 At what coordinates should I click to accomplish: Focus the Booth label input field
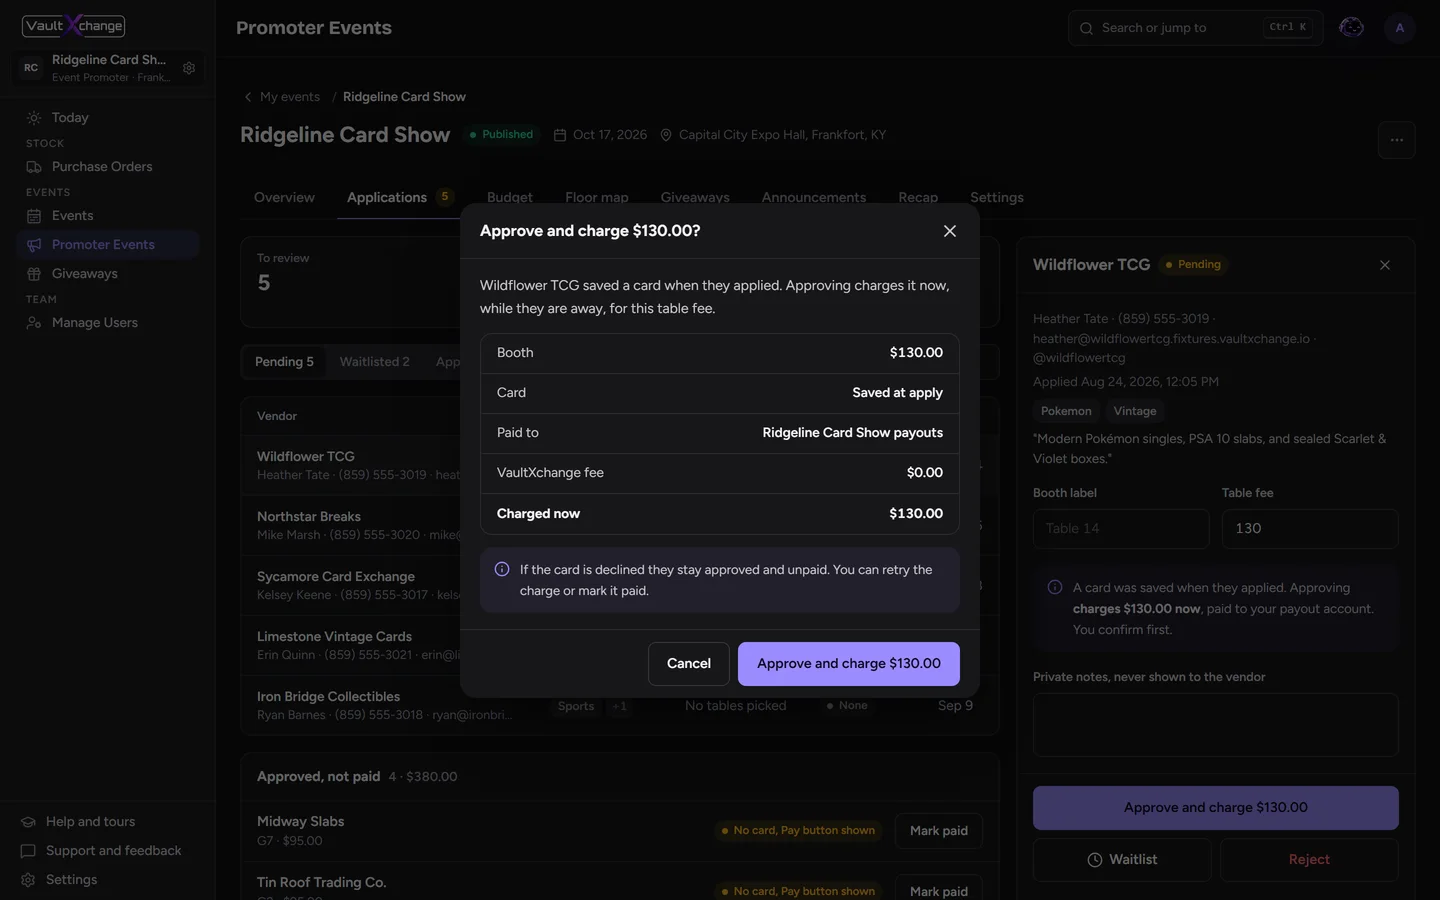click(1121, 529)
